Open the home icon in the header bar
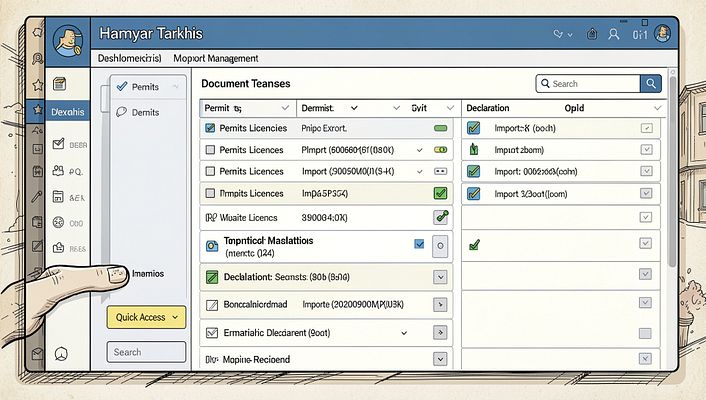 point(592,34)
